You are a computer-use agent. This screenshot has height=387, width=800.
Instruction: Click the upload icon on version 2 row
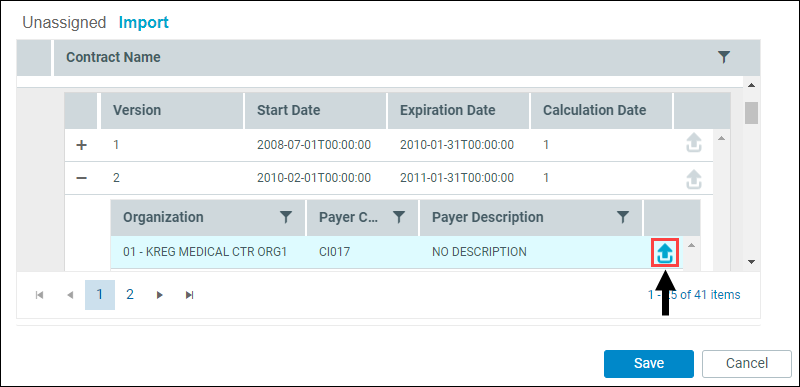(693, 179)
